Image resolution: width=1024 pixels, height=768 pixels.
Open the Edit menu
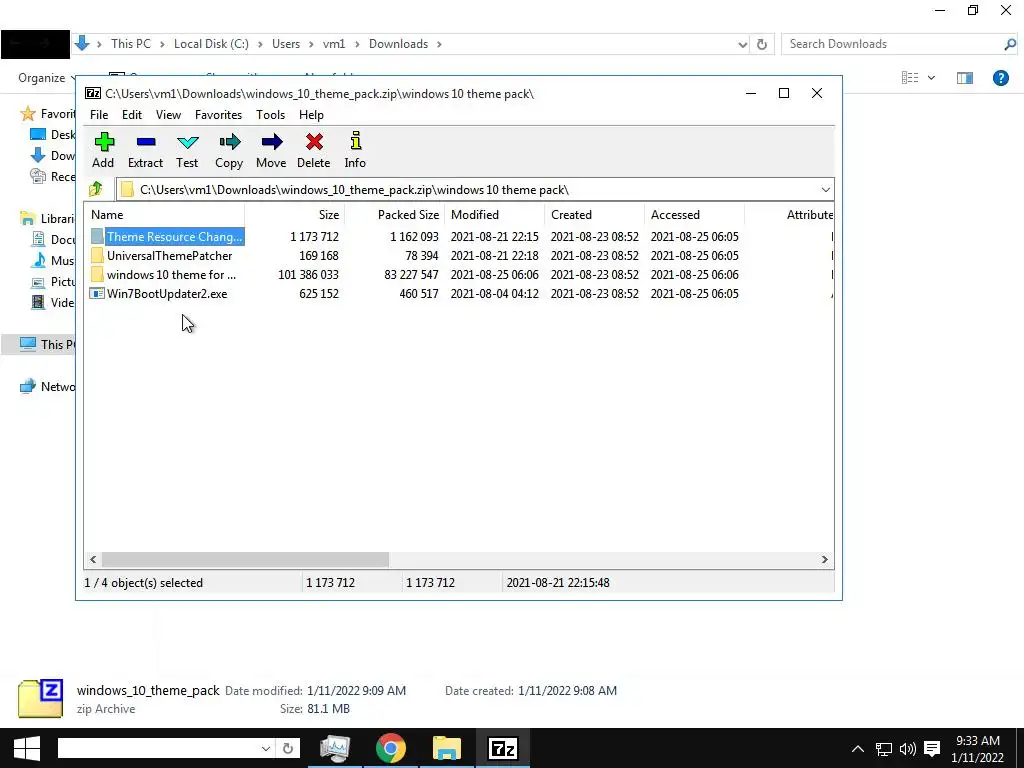(x=132, y=115)
